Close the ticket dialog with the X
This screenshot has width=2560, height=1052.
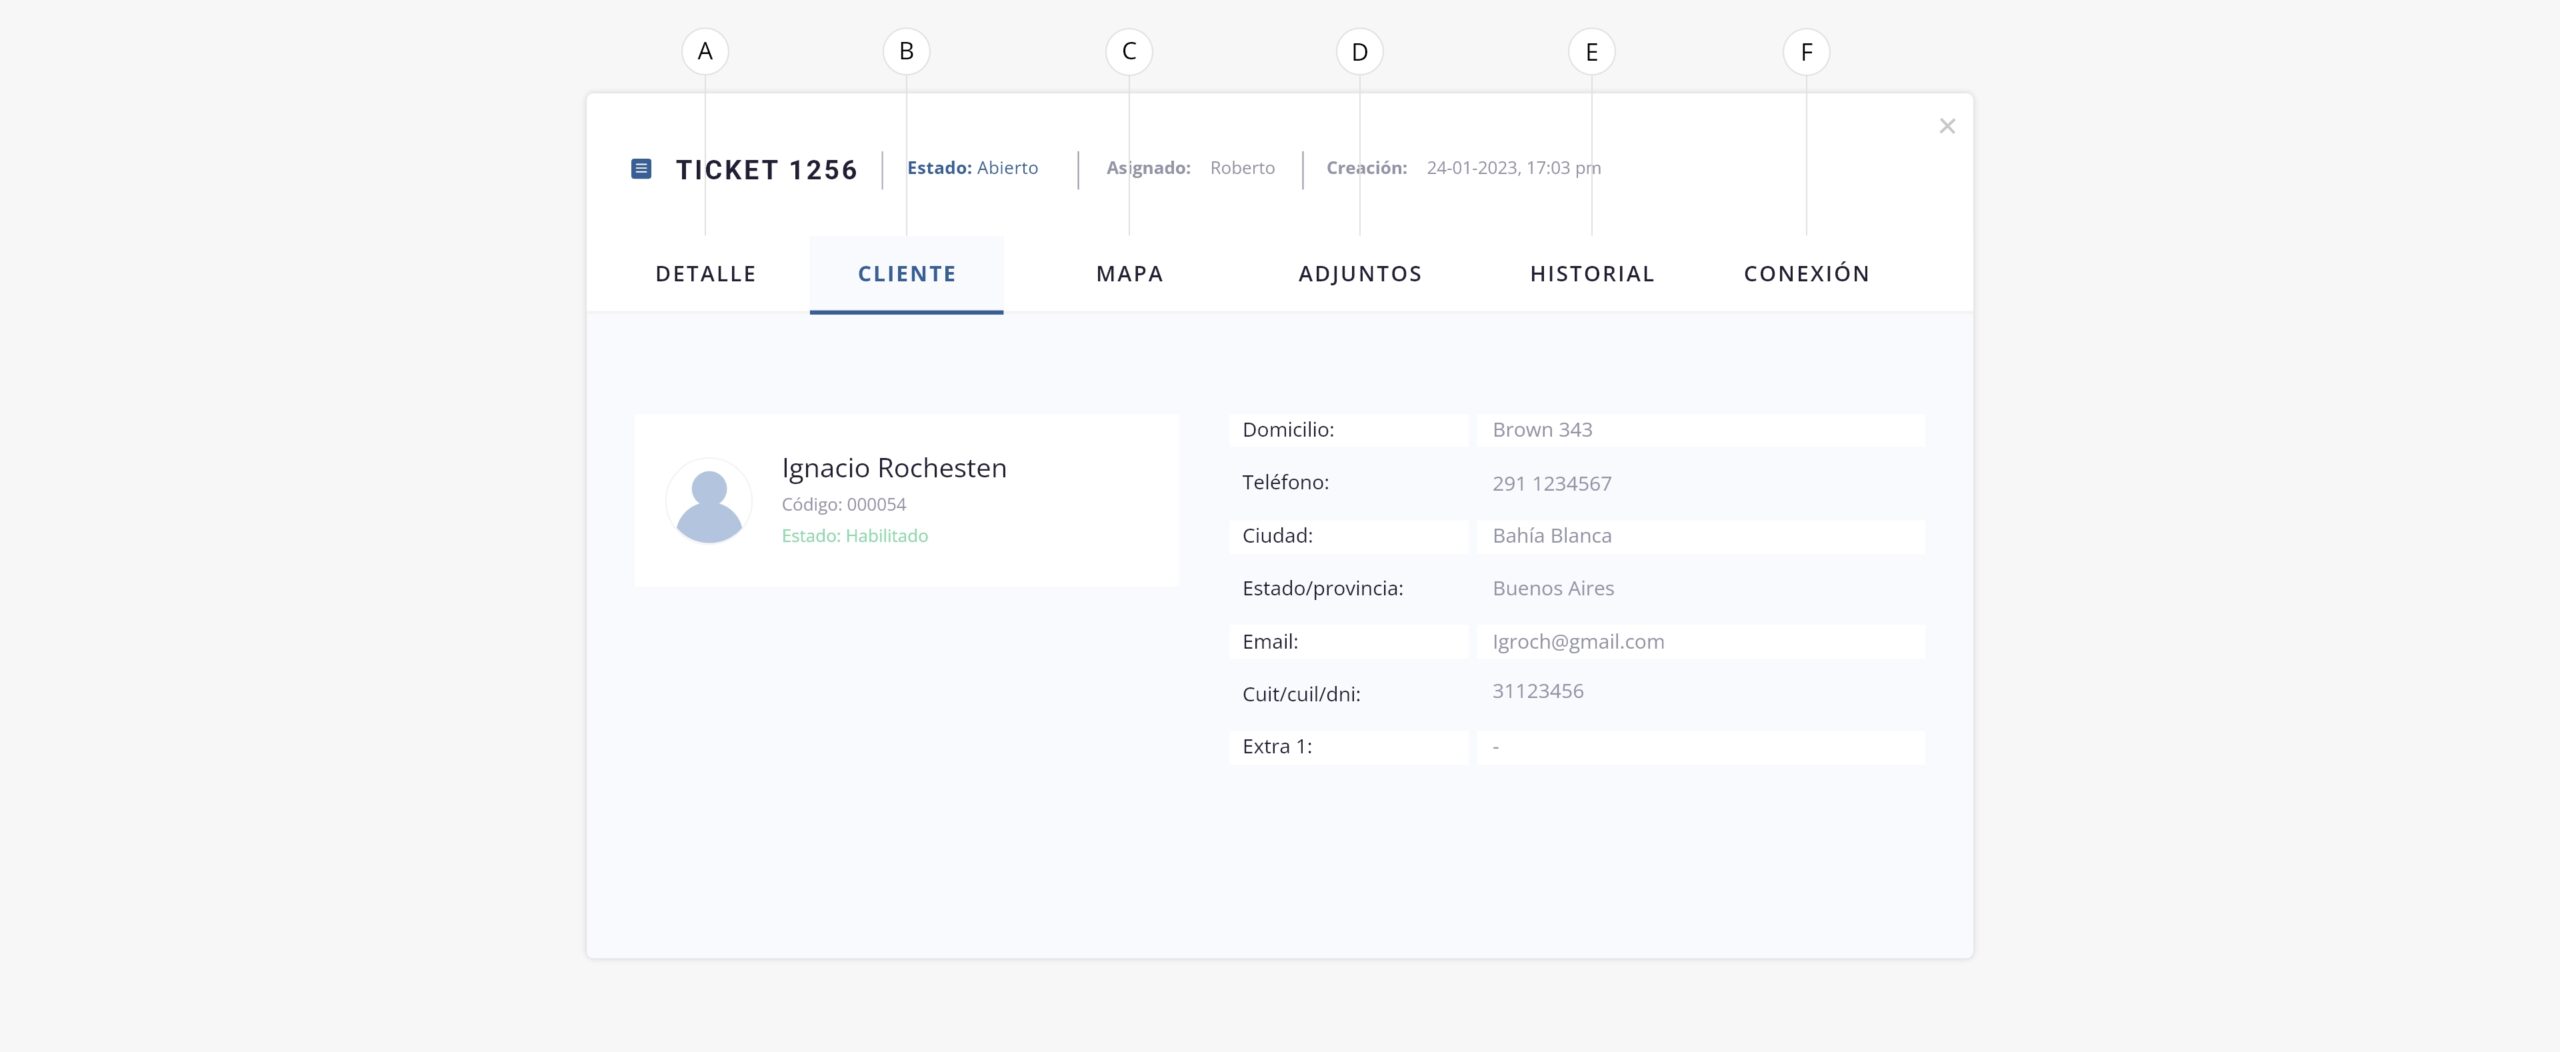(1946, 126)
